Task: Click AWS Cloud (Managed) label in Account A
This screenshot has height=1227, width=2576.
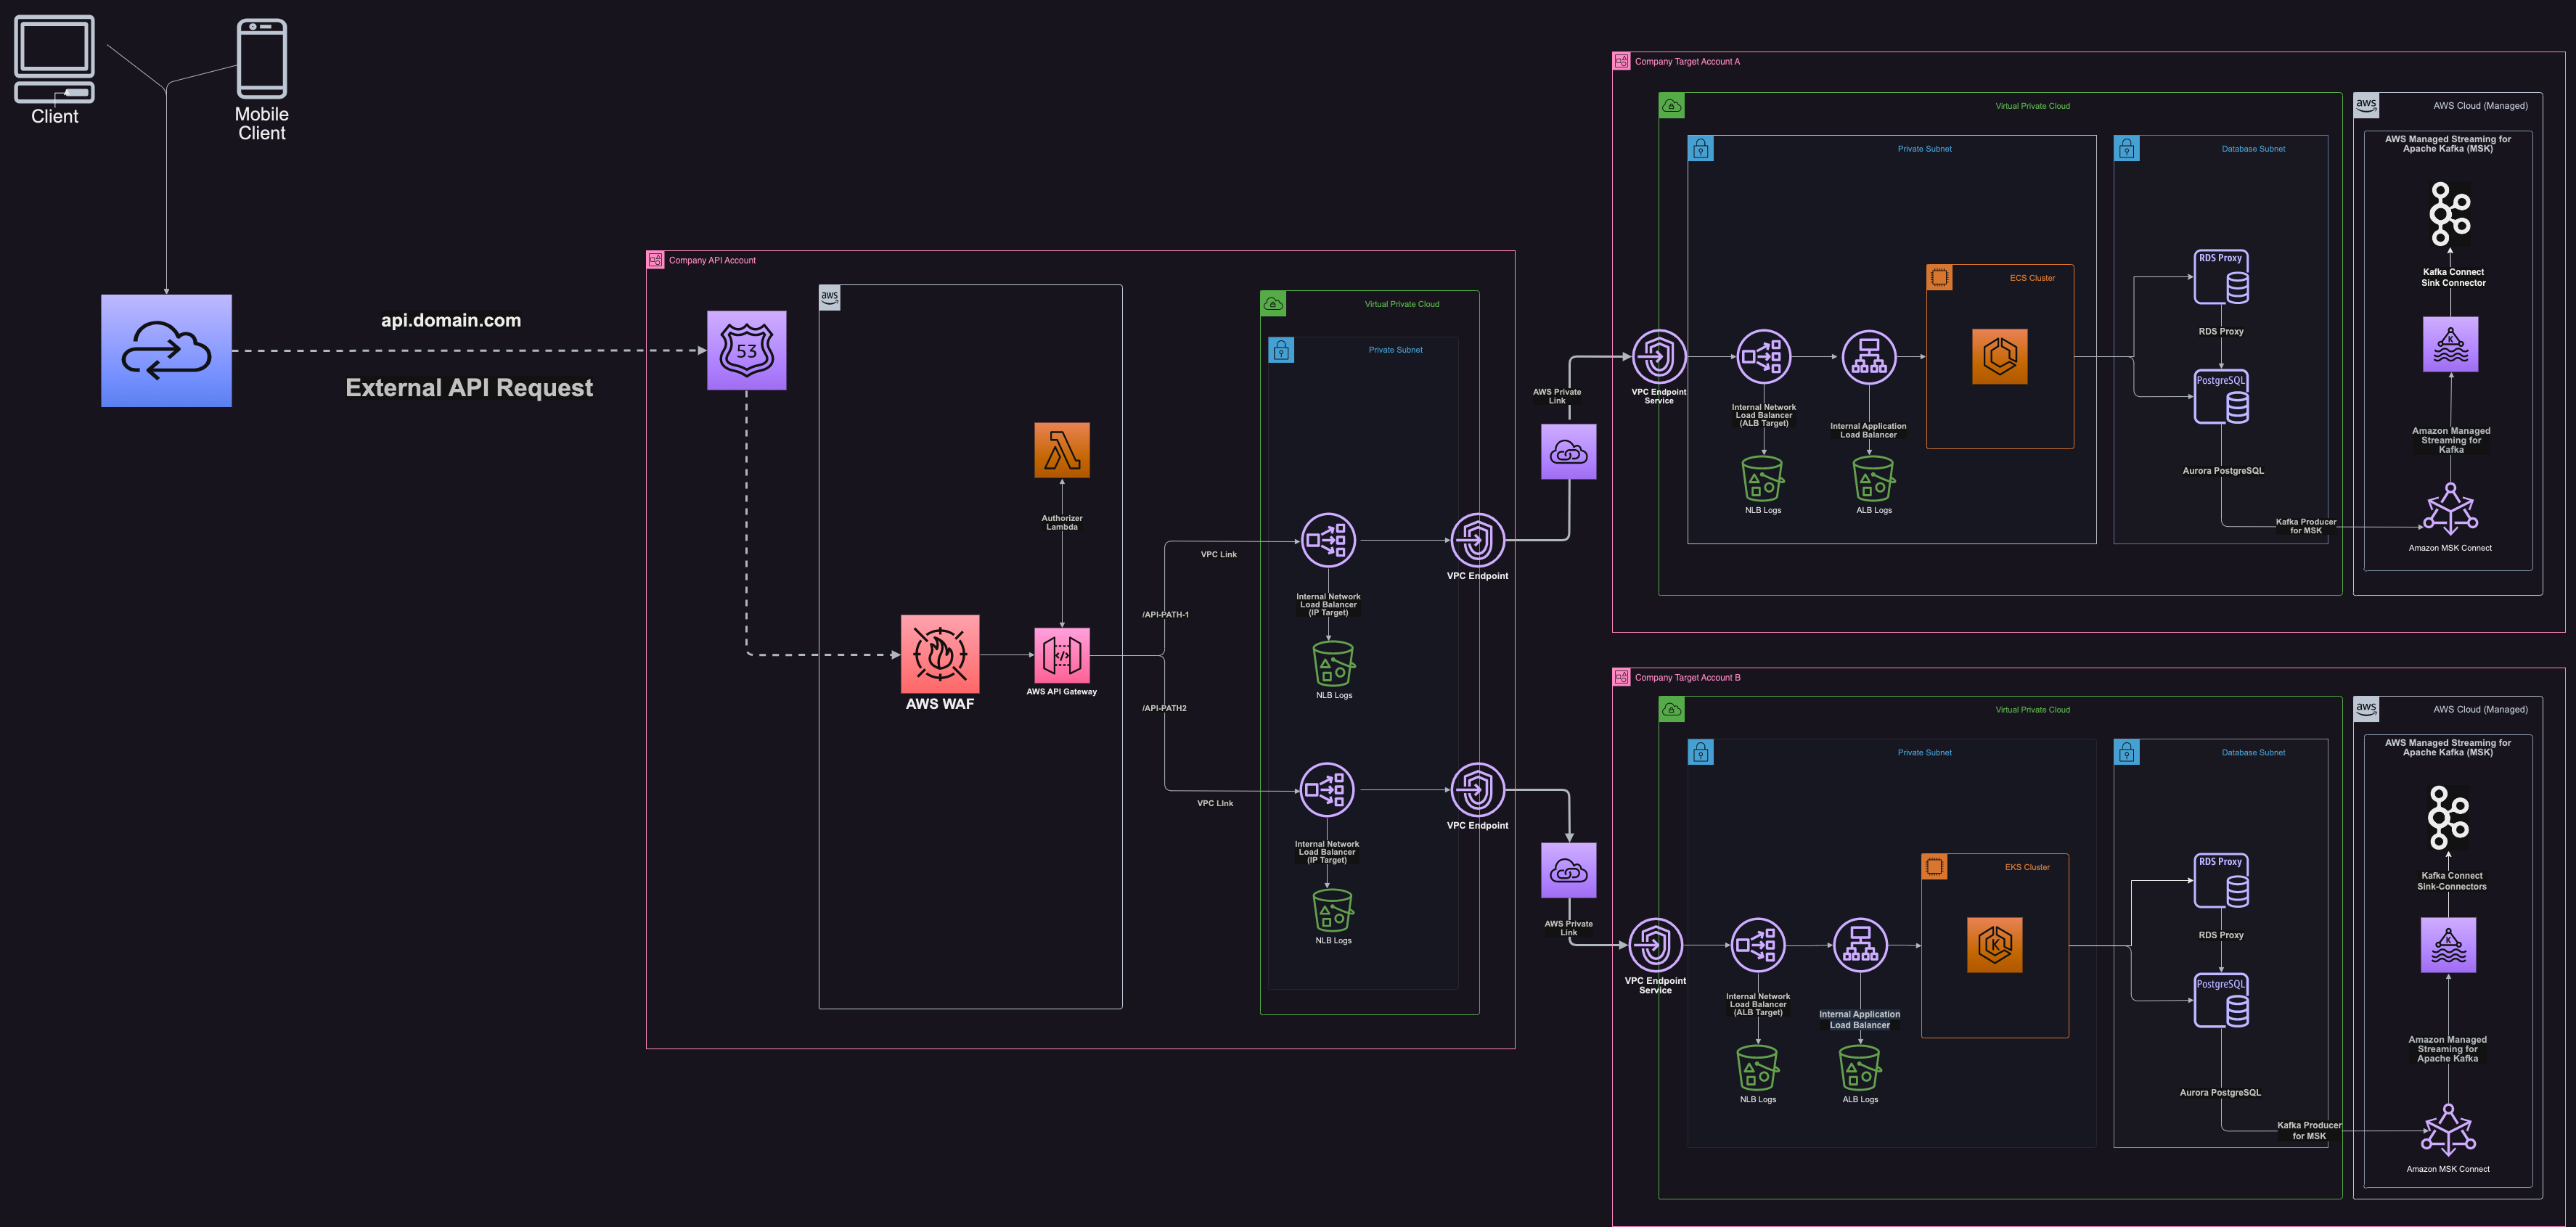Action: click(x=2480, y=106)
